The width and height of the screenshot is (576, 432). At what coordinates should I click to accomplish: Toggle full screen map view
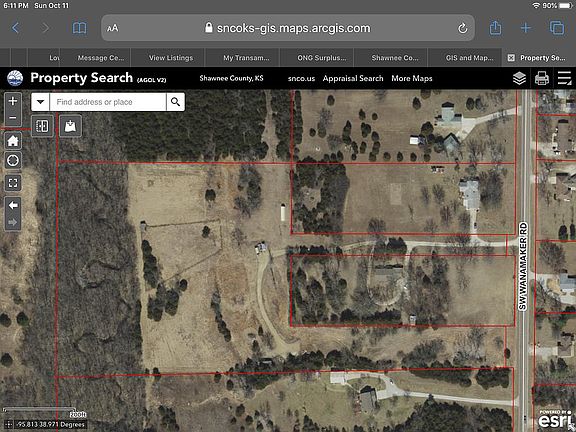(13, 183)
